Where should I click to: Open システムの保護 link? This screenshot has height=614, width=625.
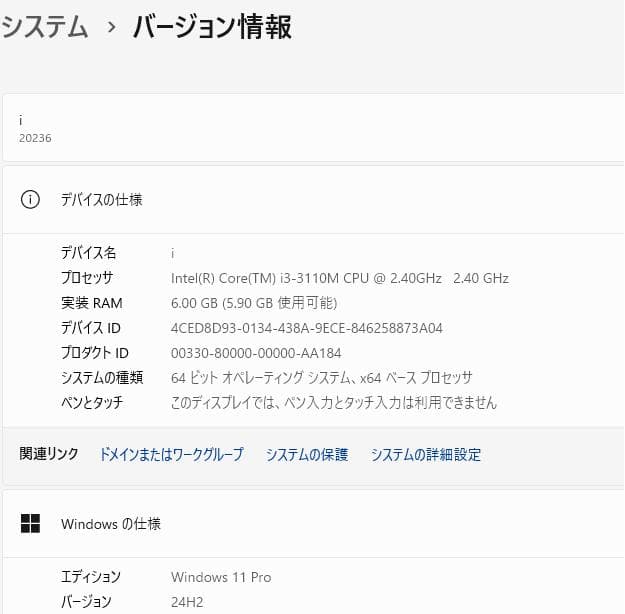pos(307,454)
